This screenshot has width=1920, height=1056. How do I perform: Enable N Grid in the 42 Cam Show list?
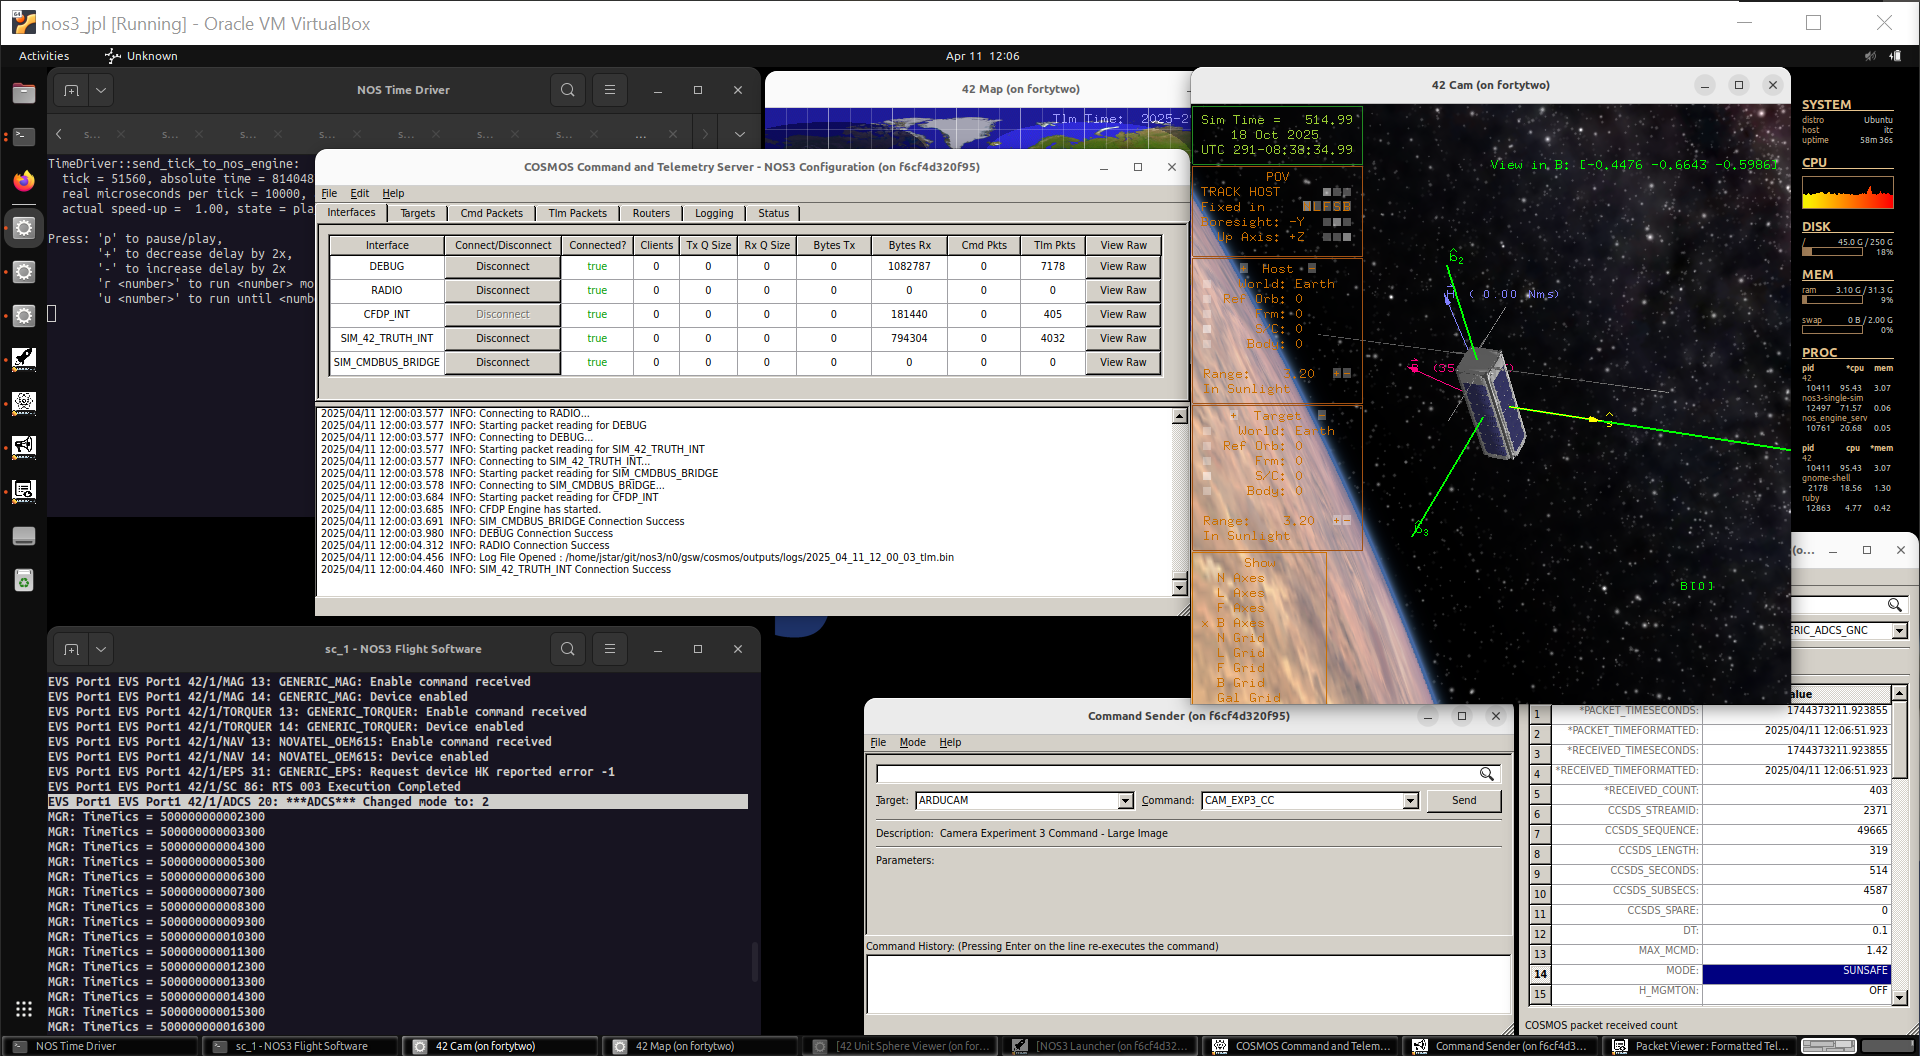tap(1240, 638)
